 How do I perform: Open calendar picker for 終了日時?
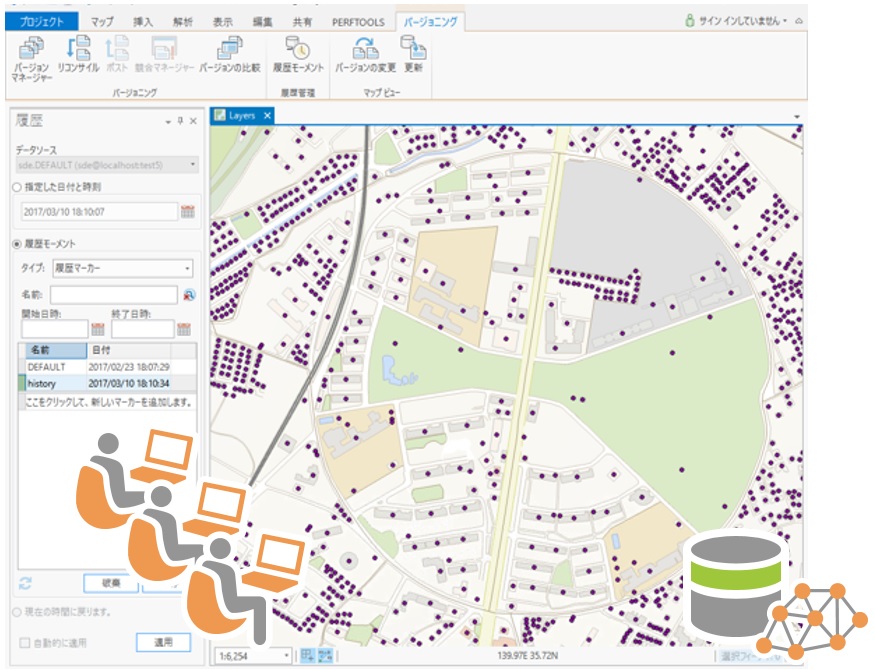184,329
